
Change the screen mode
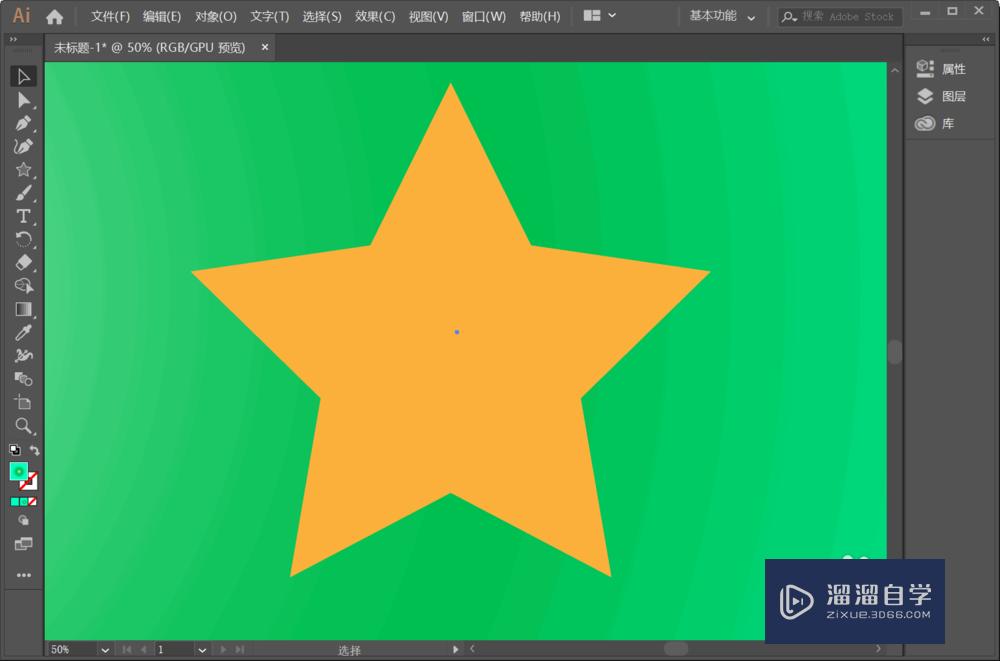(x=24, y=544)
